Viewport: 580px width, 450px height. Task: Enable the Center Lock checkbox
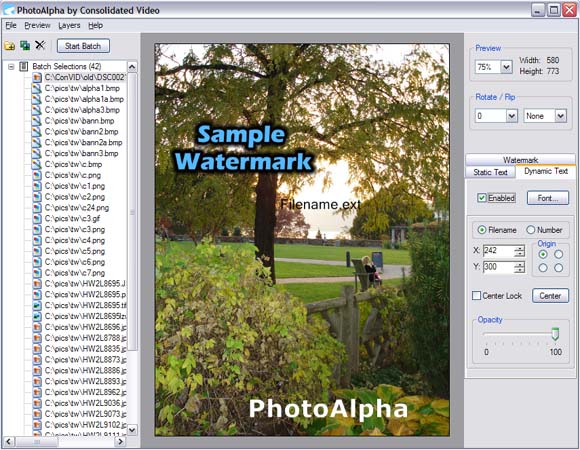[476, 296]
